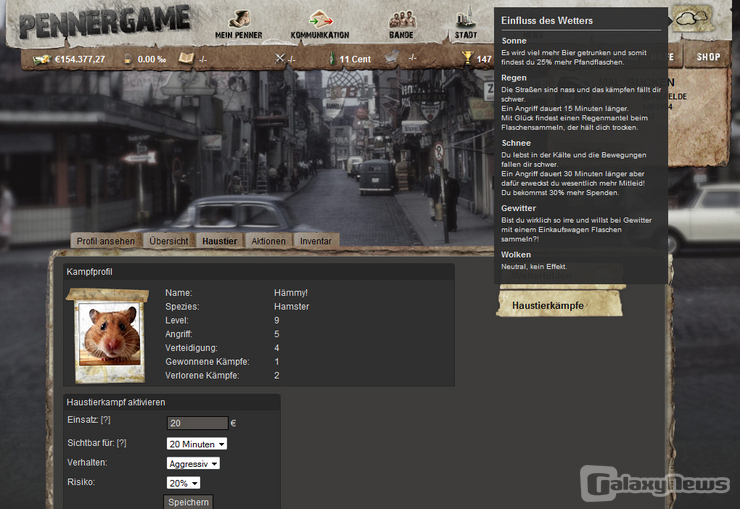Open the Kommunikation arrows icon
The height and width of the screenshot is (509, 740).
pyautogui.click(x=319, y=19)
